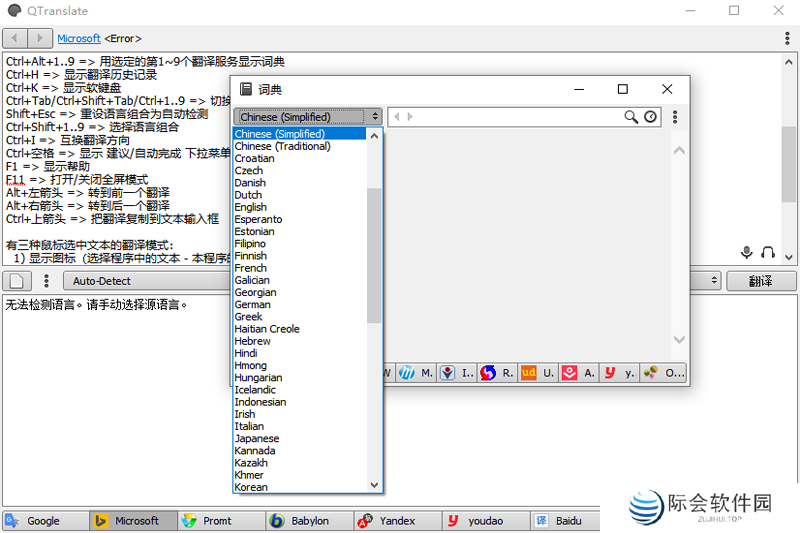Switch to the 'M.' dictionary service tab
The image size is (800, 533).
(417, 373)
